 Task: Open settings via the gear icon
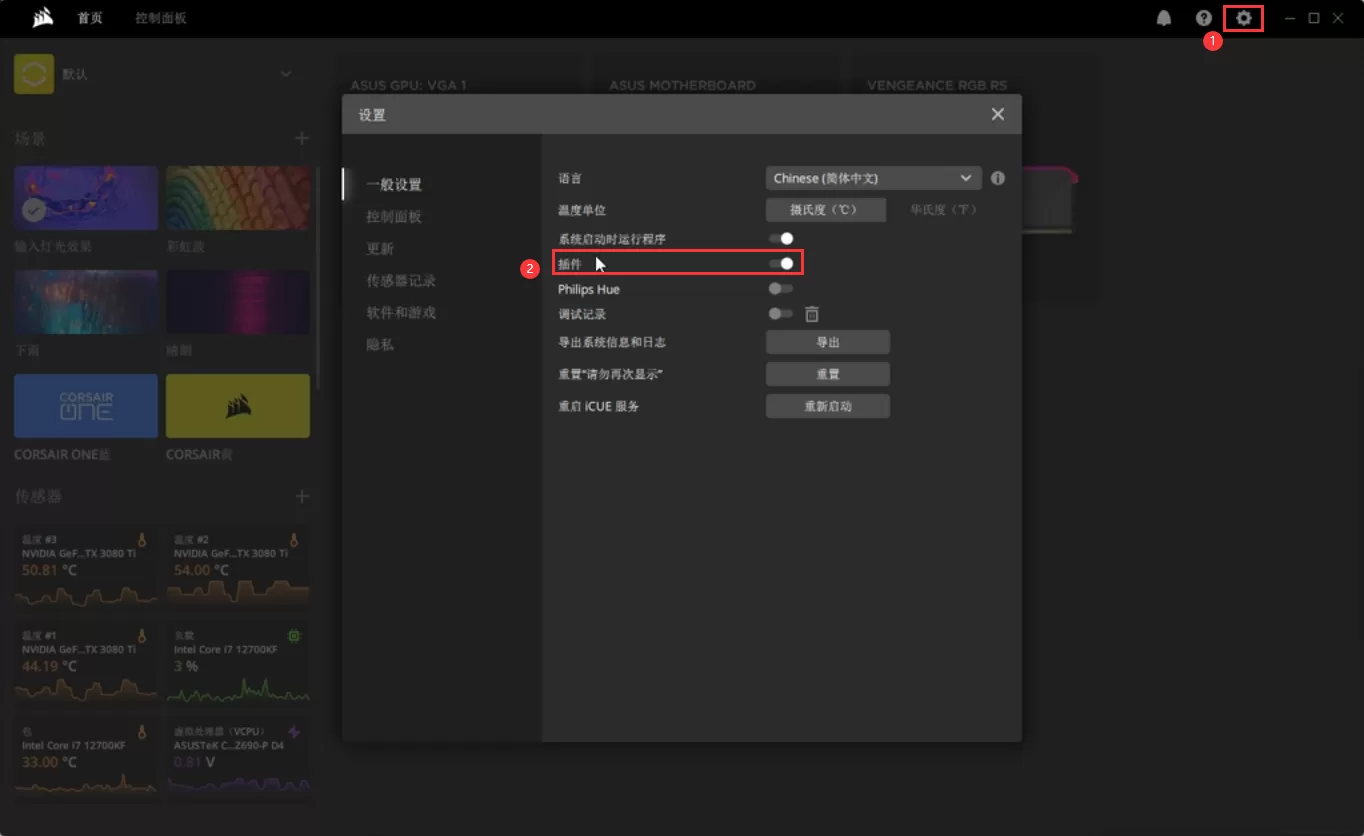coord(1243,18)
